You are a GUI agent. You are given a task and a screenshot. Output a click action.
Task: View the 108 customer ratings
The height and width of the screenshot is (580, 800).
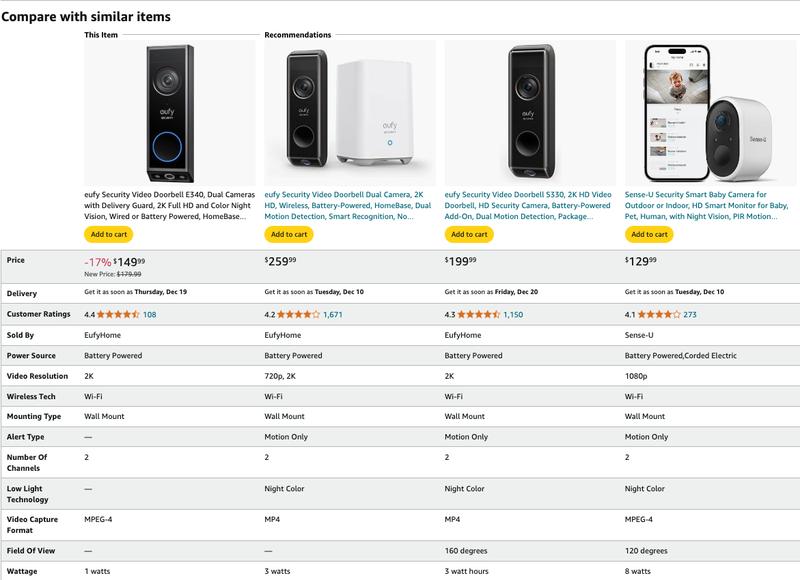pyautogui.click(x=150, y=314)
